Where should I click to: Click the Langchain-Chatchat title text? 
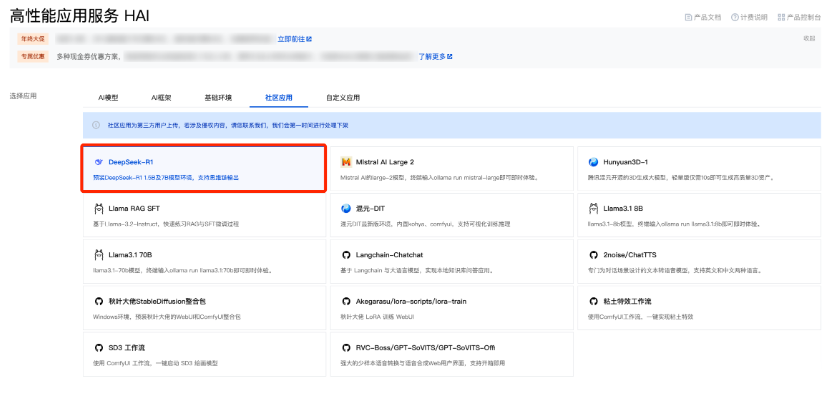pyautogui.click(x=389, y=255)
